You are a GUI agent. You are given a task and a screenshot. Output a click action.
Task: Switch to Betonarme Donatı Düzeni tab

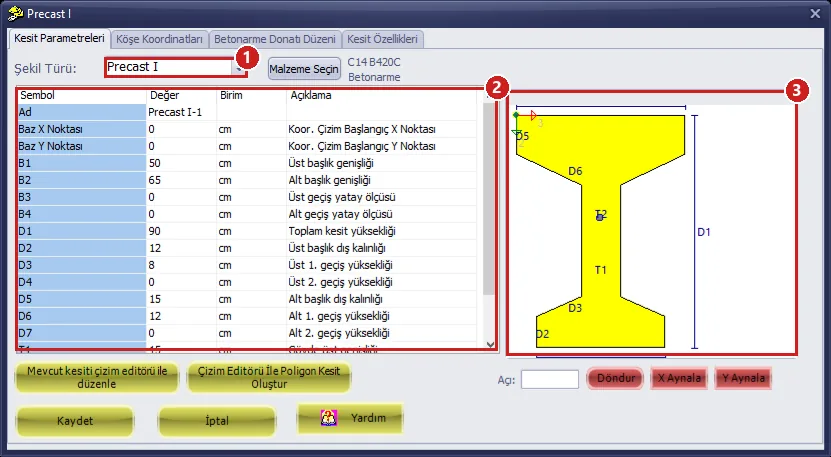(275, 39)
